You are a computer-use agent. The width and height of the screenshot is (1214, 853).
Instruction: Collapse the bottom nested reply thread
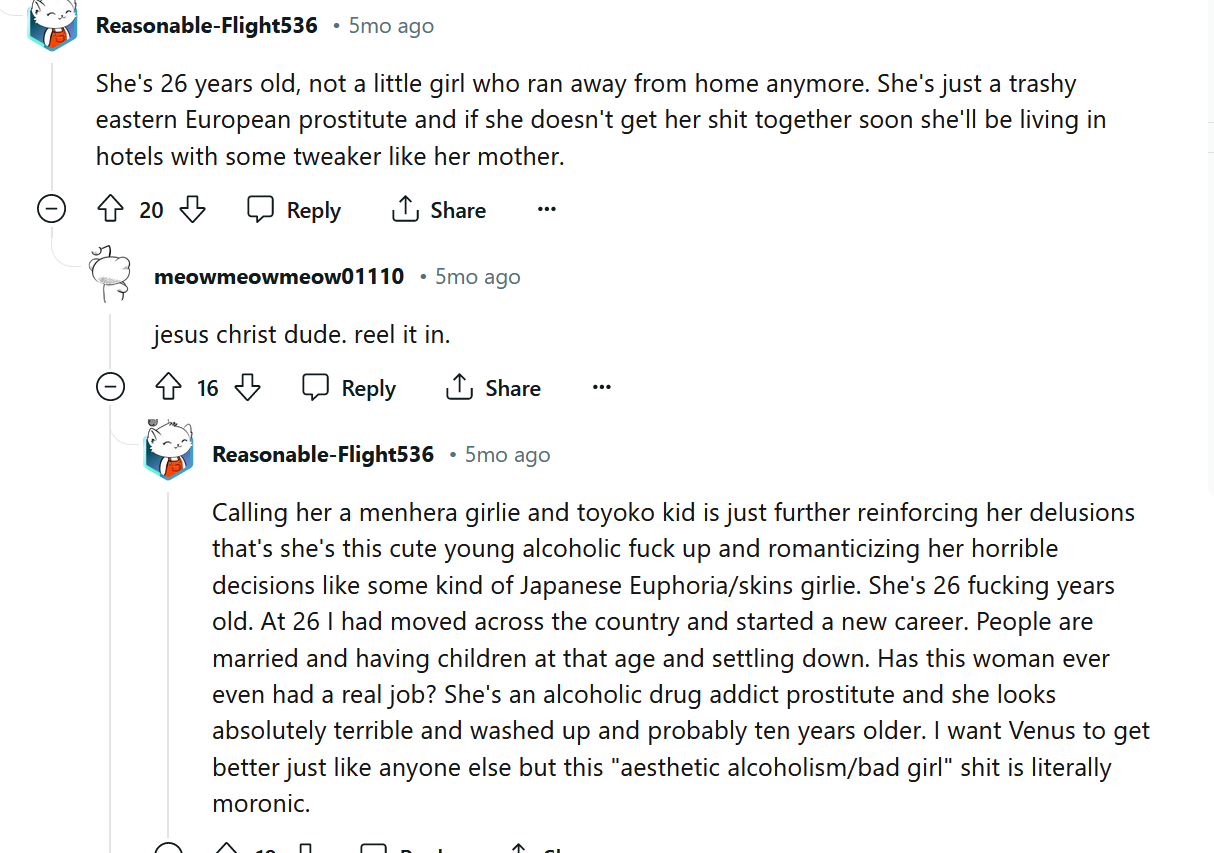(x=167, y=847)
